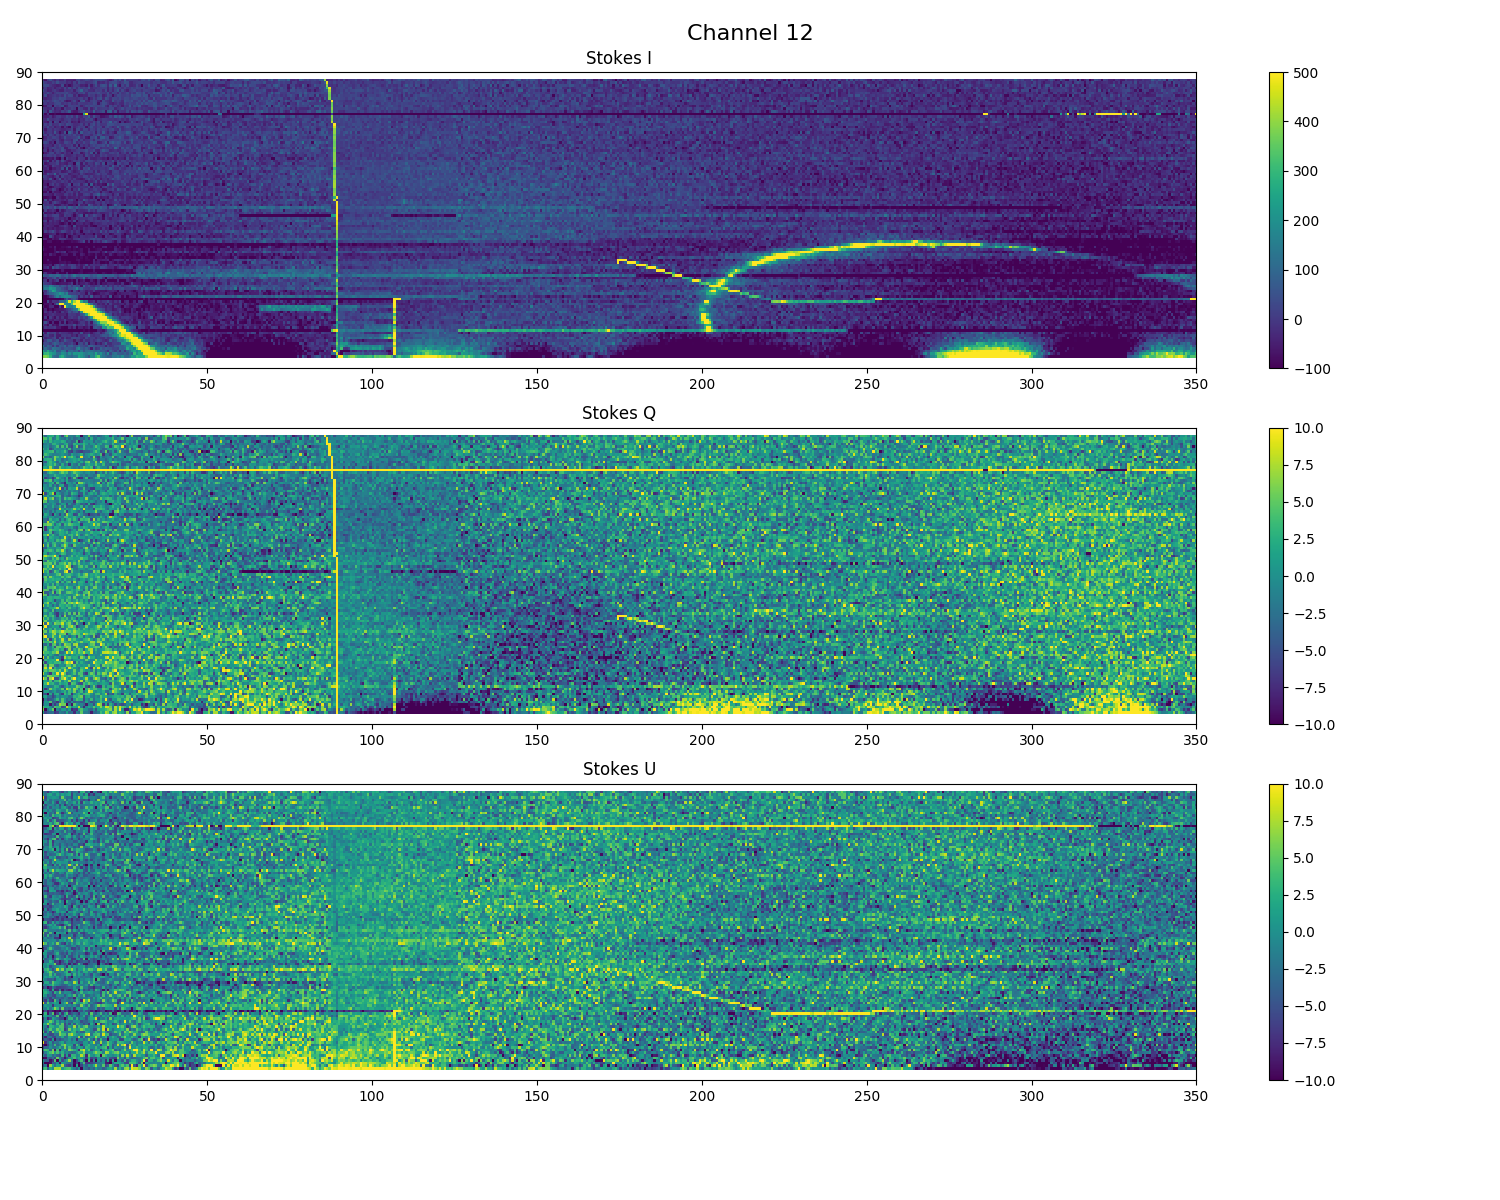Image resolution: width=1500 pixels, height=1200 pixels.
Task: Click the "Channel 12" figure title
Action: [750, 33]
